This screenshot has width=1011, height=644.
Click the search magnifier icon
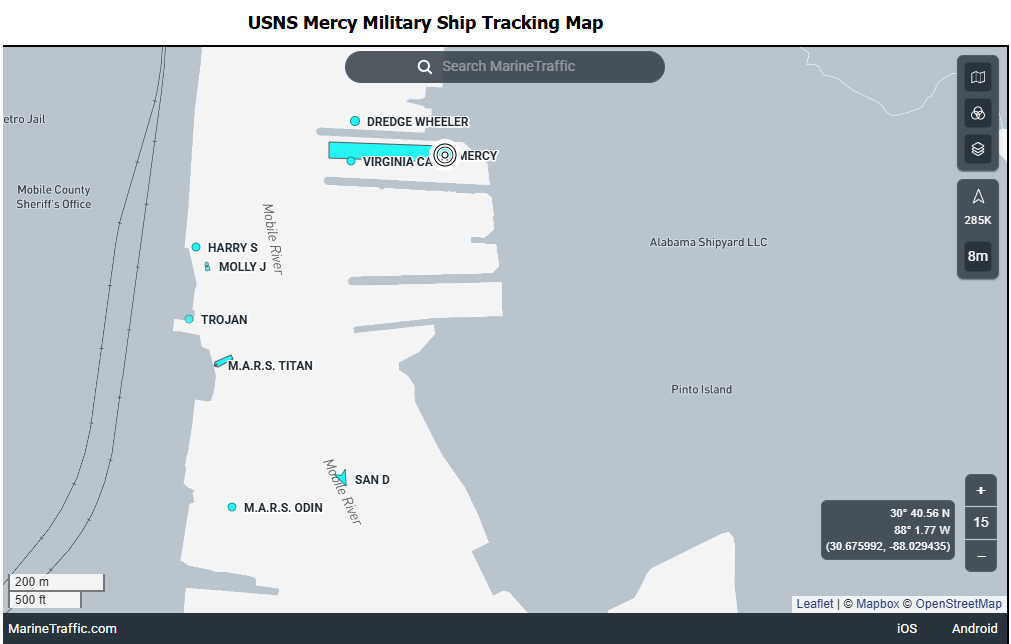pos(425,67)
